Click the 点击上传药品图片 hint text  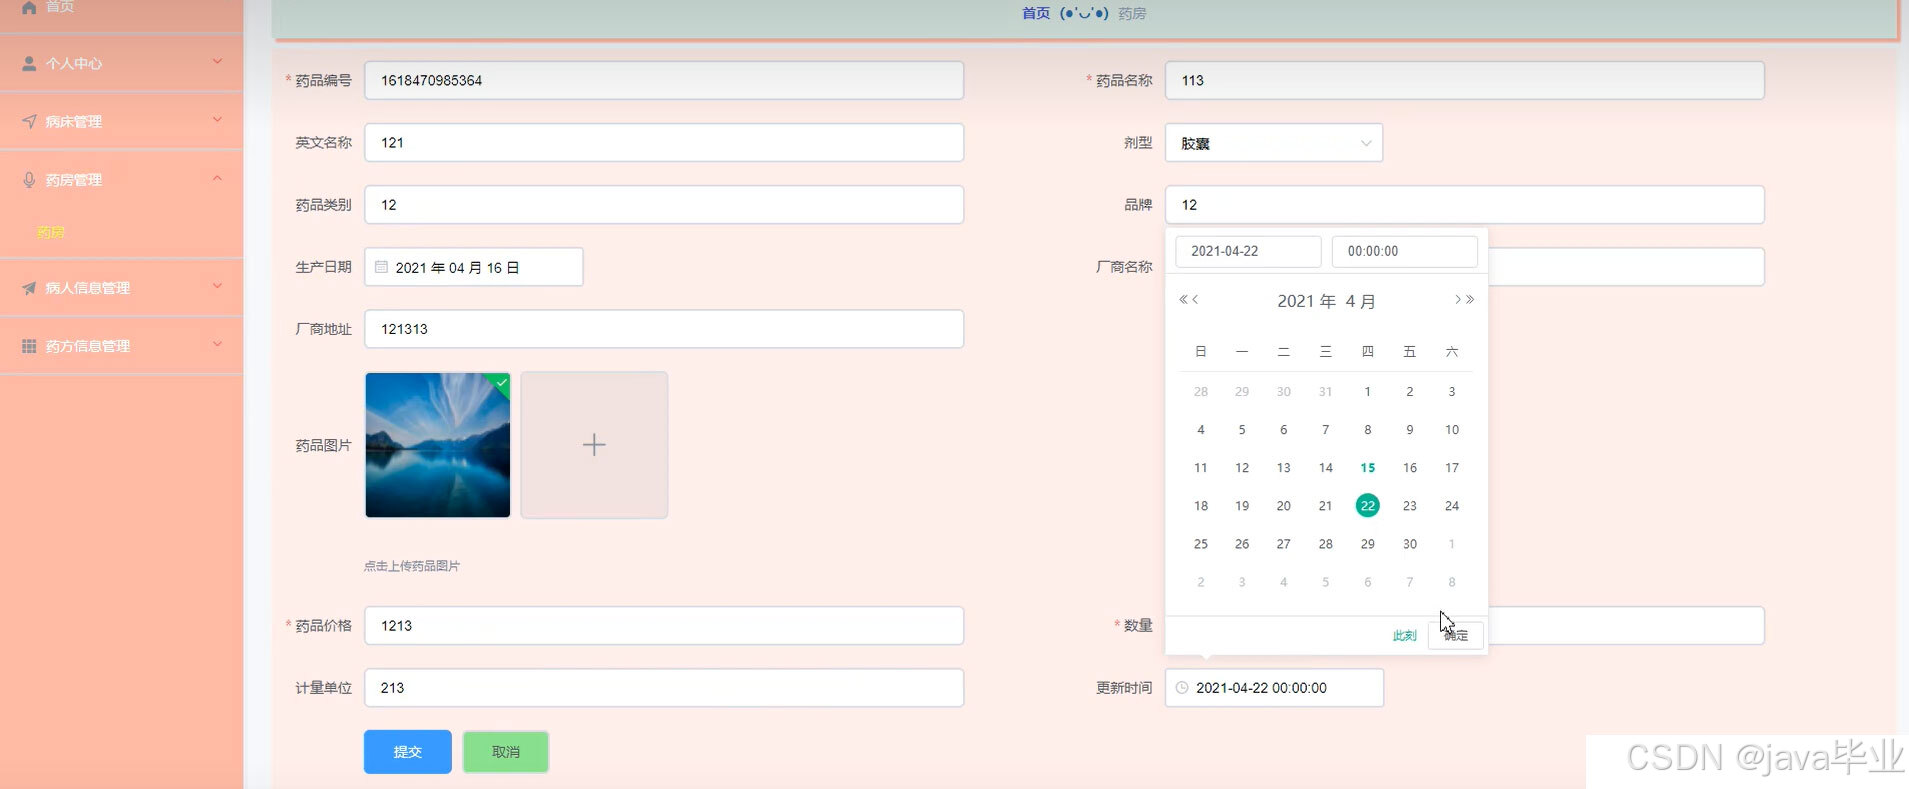412,566
